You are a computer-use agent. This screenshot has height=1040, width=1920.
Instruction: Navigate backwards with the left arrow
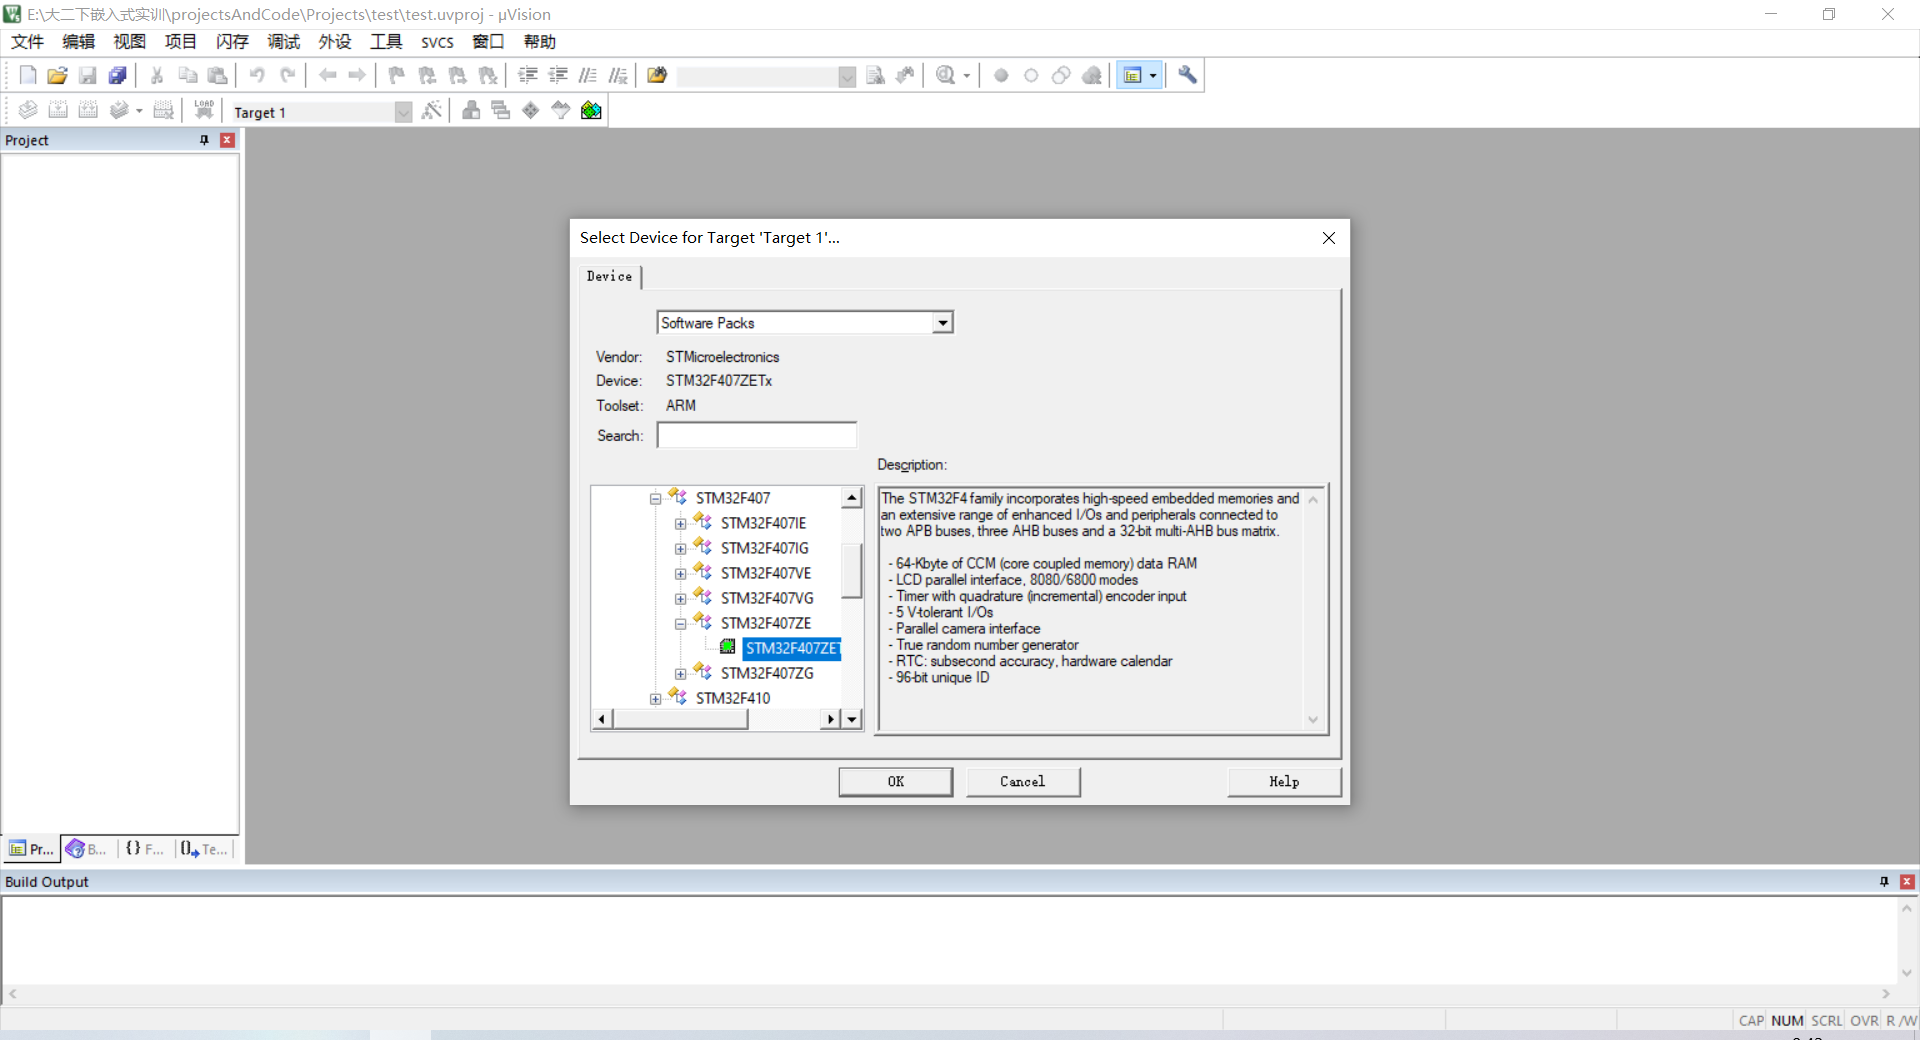327,75
